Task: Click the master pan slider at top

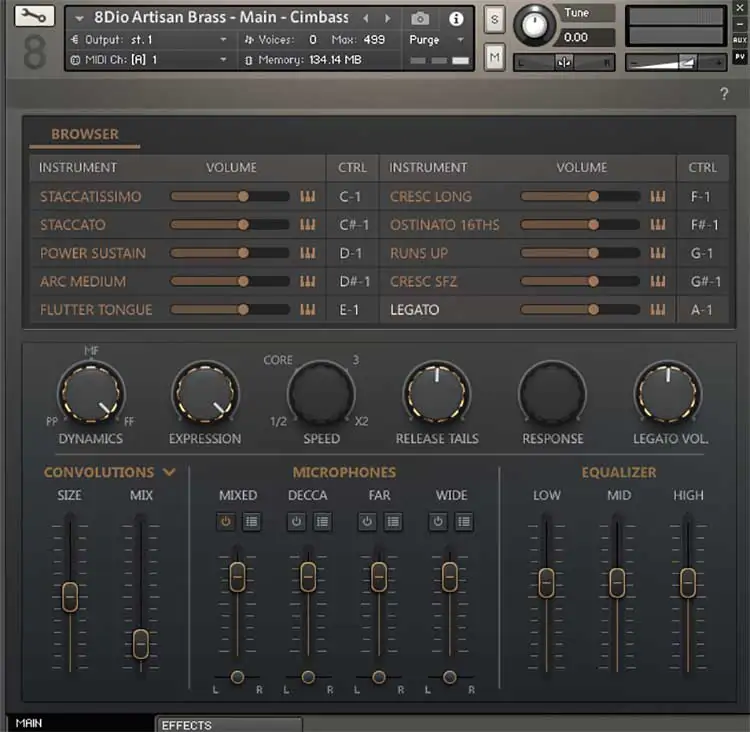Action: (564, 62)
